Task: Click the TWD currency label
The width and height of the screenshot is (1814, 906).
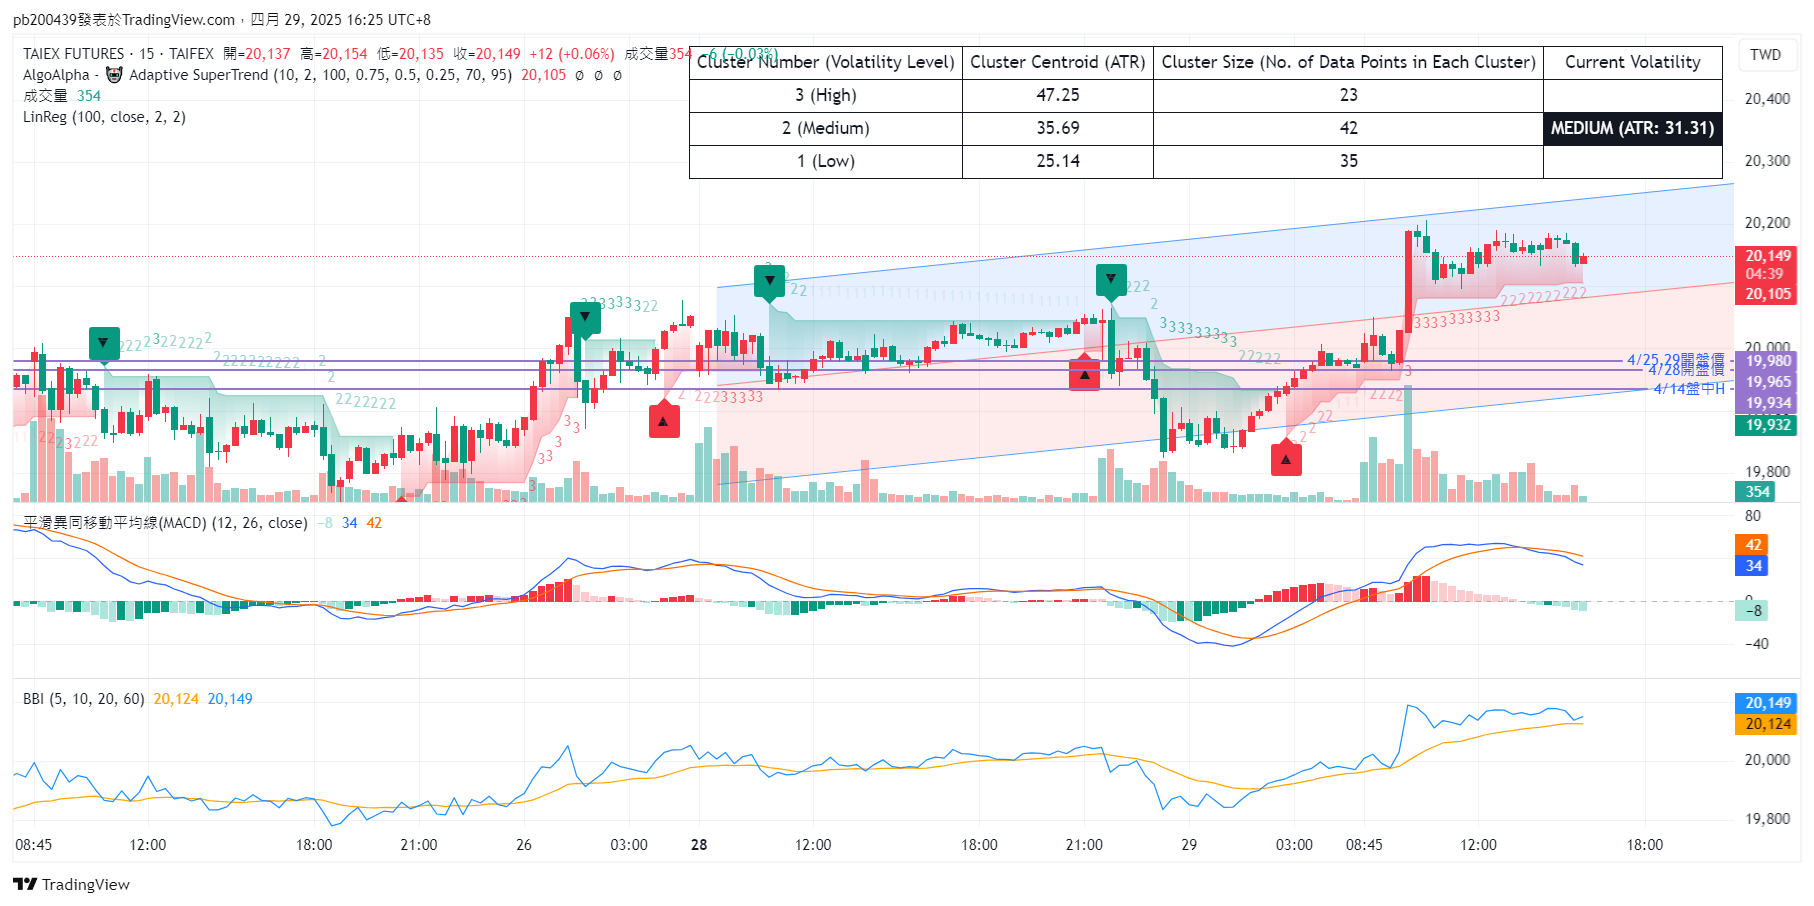Action: tap(1765, 55)
